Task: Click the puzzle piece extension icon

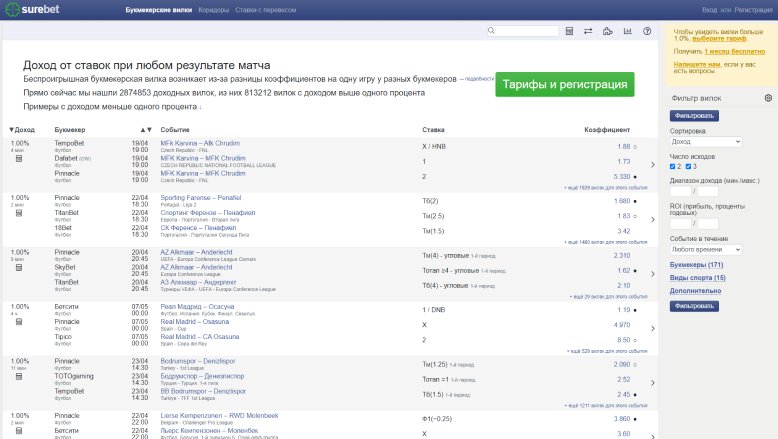Action: click(608, 32)
